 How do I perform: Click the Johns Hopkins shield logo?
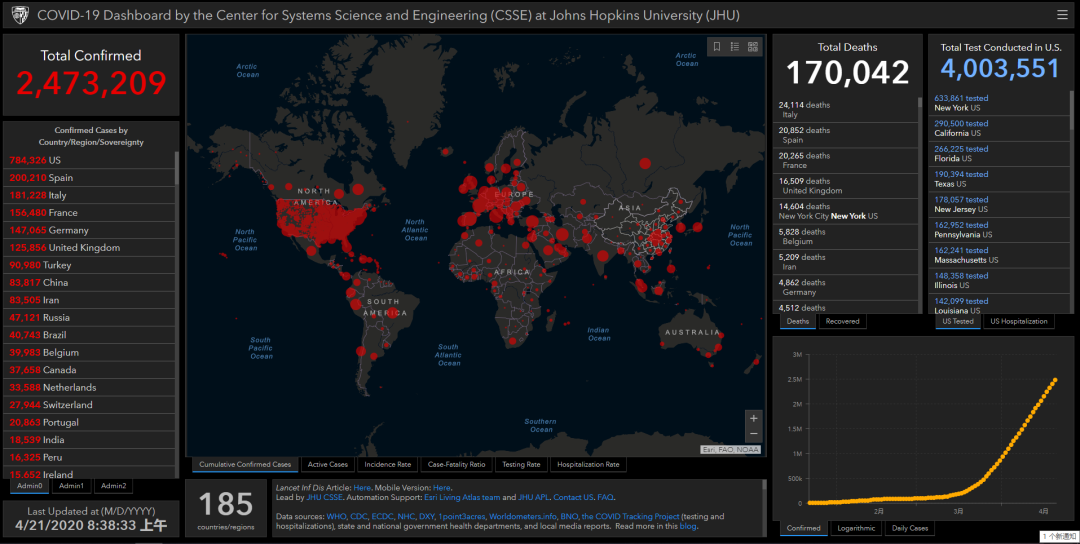[20, 14]
